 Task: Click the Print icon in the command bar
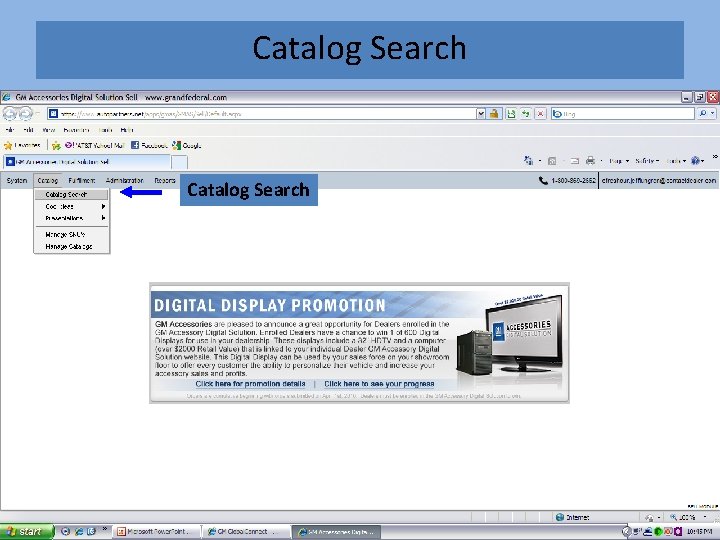pyautogui.click(x=591, y=161)
